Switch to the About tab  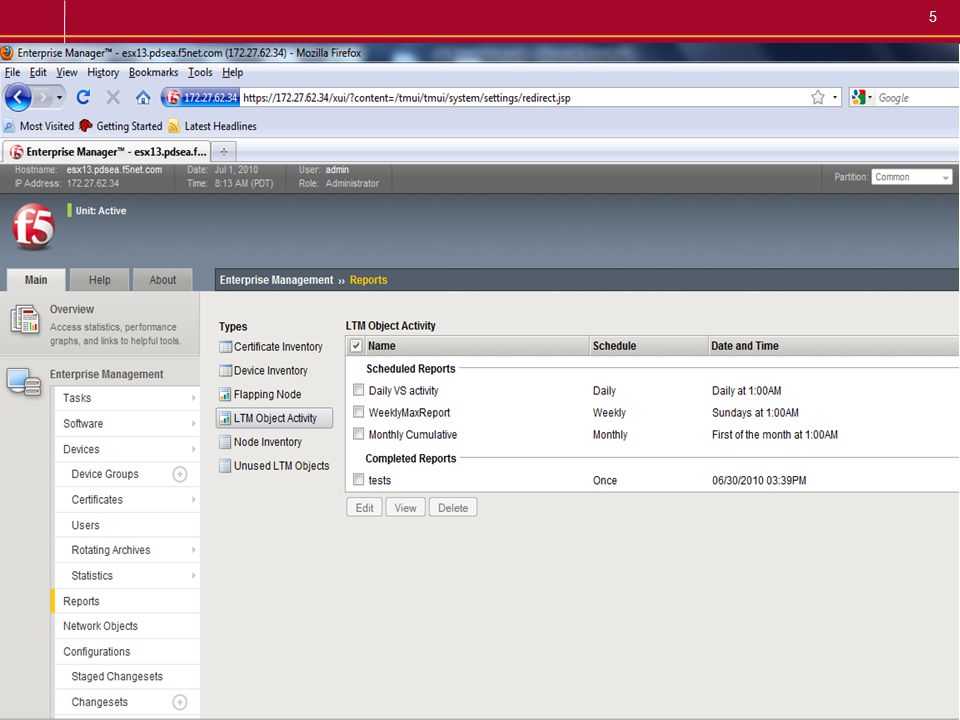tap(162, 280)
